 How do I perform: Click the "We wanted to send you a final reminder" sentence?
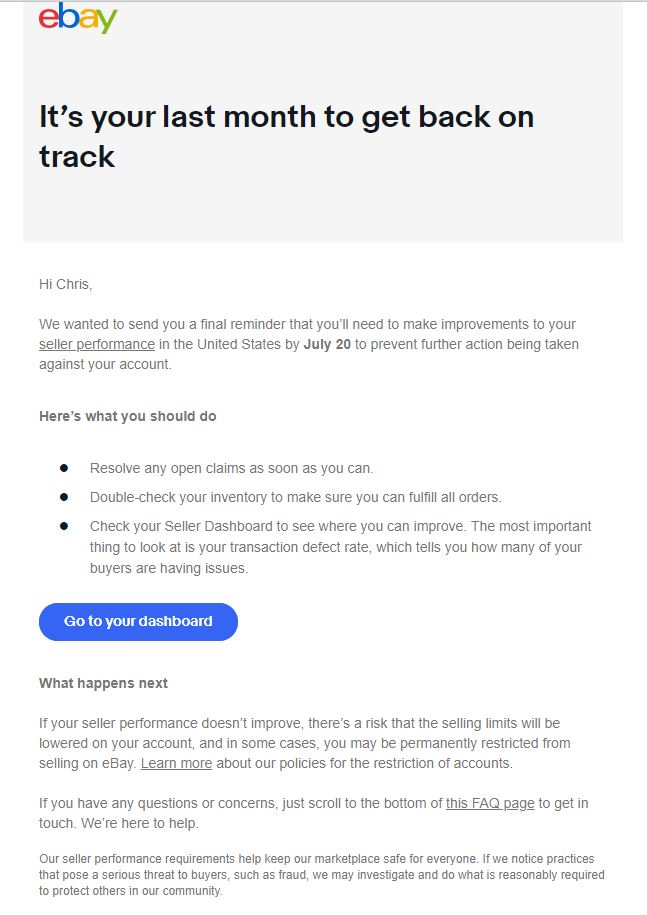[307, 325]
